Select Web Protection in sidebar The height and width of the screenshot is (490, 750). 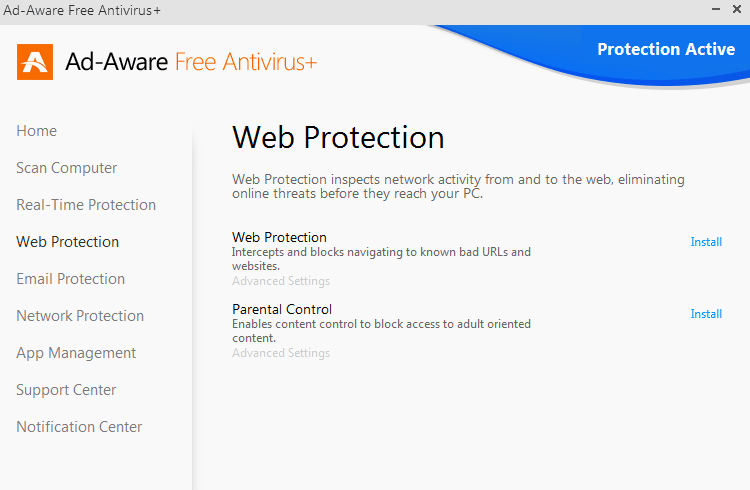click(67, 242)
